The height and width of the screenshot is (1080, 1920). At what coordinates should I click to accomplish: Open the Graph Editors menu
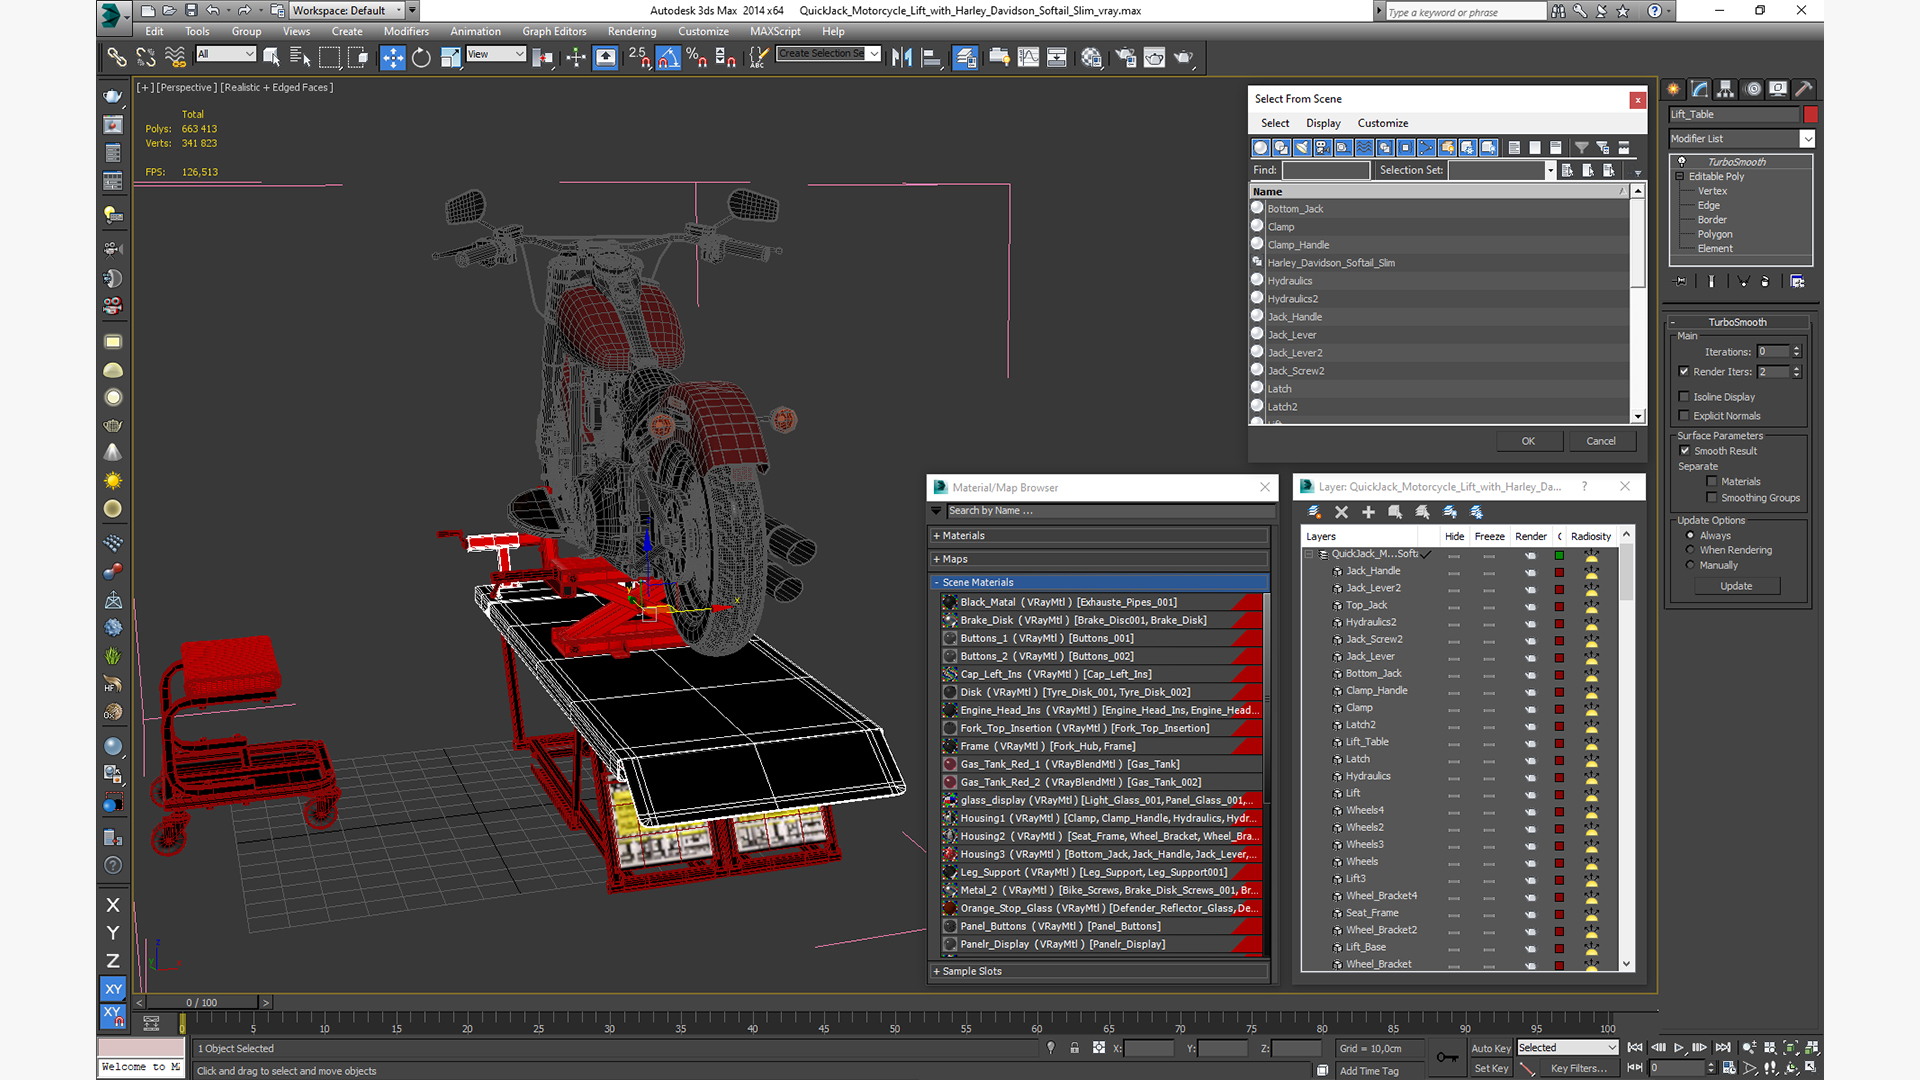tap(554, 31)
